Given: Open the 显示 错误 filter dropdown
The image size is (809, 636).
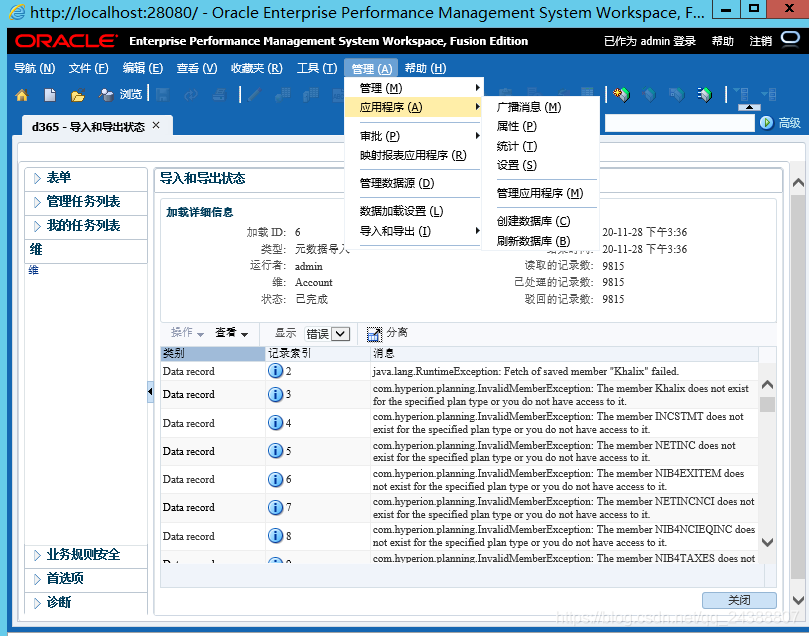Looking at the screenshot, I should [x=328, y=334].
